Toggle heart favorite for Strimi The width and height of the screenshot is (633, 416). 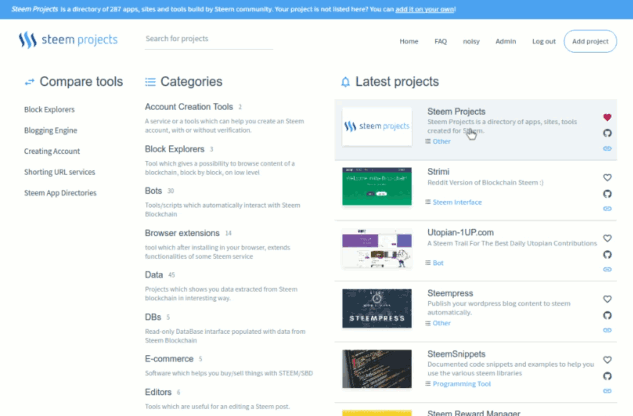(x=607, y=177)
